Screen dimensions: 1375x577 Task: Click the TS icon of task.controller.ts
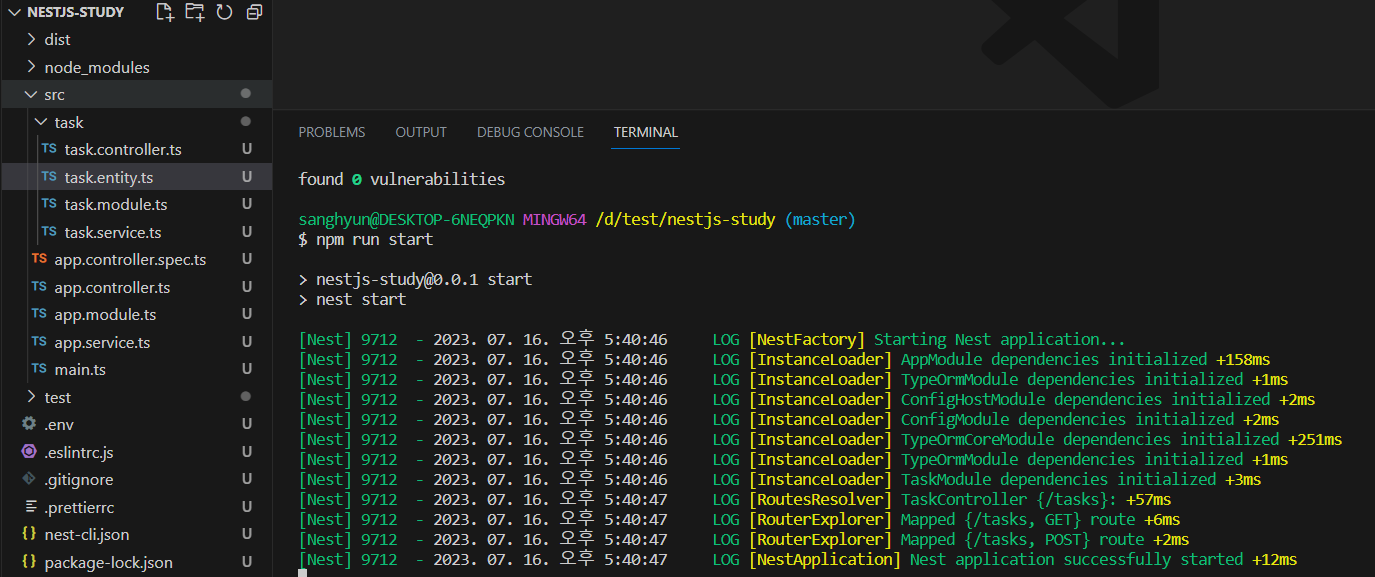click(x=49, y=149)
